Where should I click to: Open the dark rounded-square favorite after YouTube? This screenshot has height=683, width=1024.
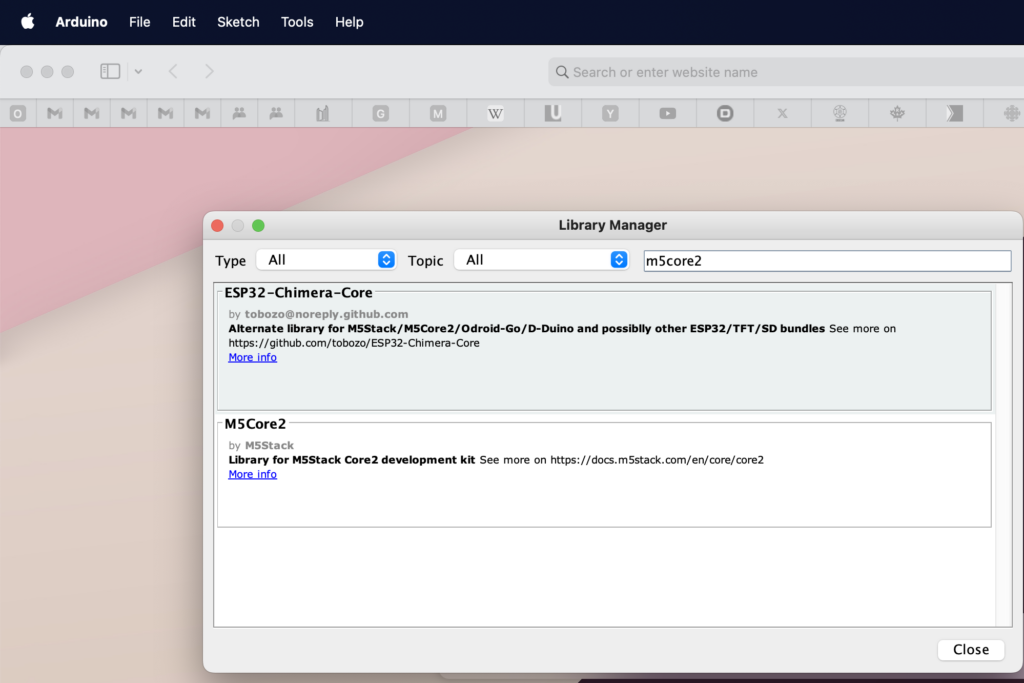pos(725,114)
